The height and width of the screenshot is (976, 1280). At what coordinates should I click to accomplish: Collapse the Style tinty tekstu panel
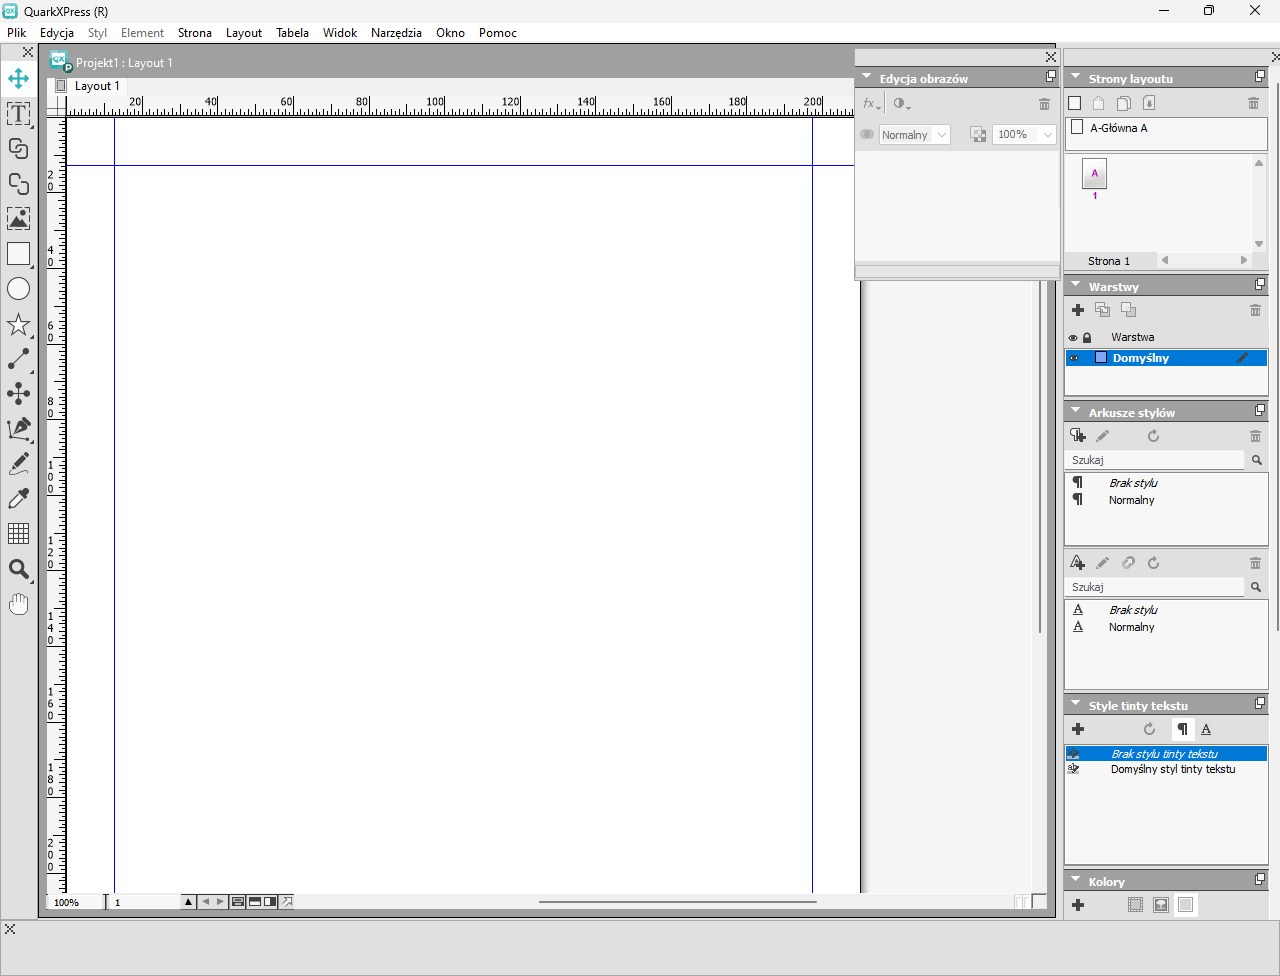(x=1076, y=705)
